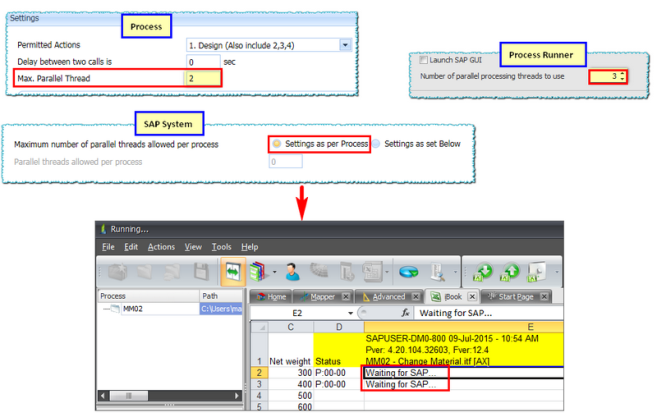Open the Permitted Actions dropdown
657x417 pixels.
tap(345, 45)
